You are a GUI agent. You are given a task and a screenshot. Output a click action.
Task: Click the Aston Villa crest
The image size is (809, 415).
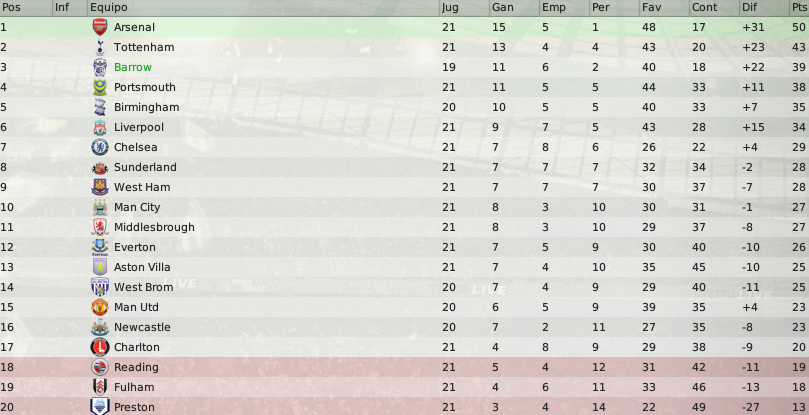pyautogui.click(x=100, y=267)
